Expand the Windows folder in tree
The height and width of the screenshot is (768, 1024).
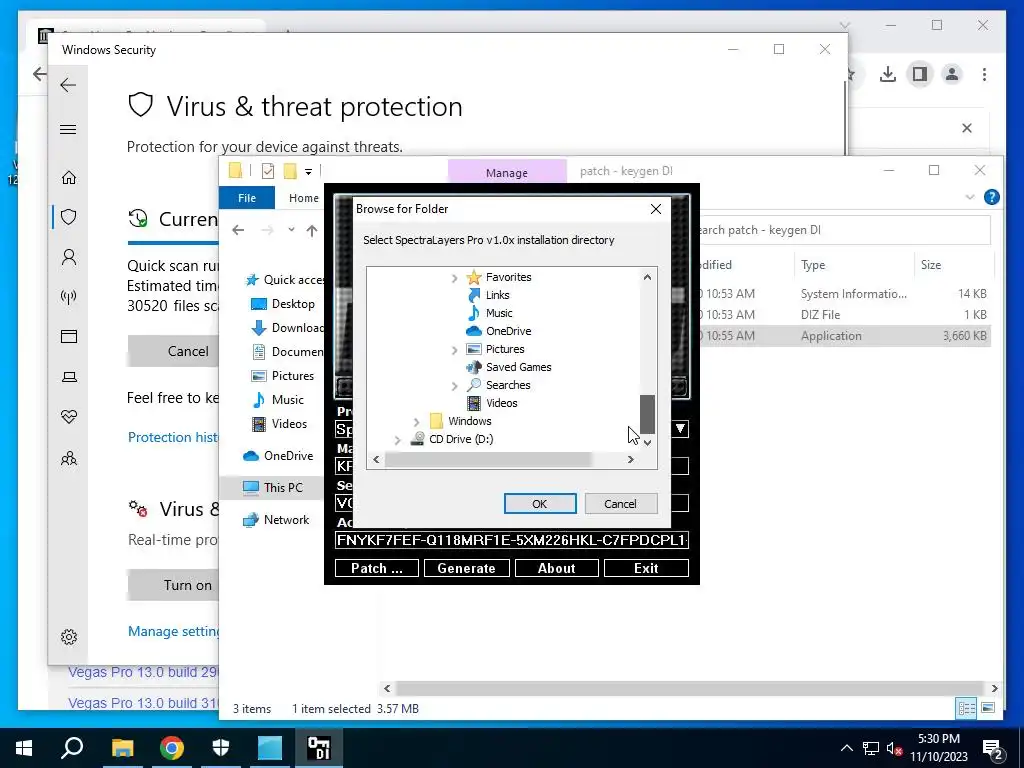coord(417,421)
